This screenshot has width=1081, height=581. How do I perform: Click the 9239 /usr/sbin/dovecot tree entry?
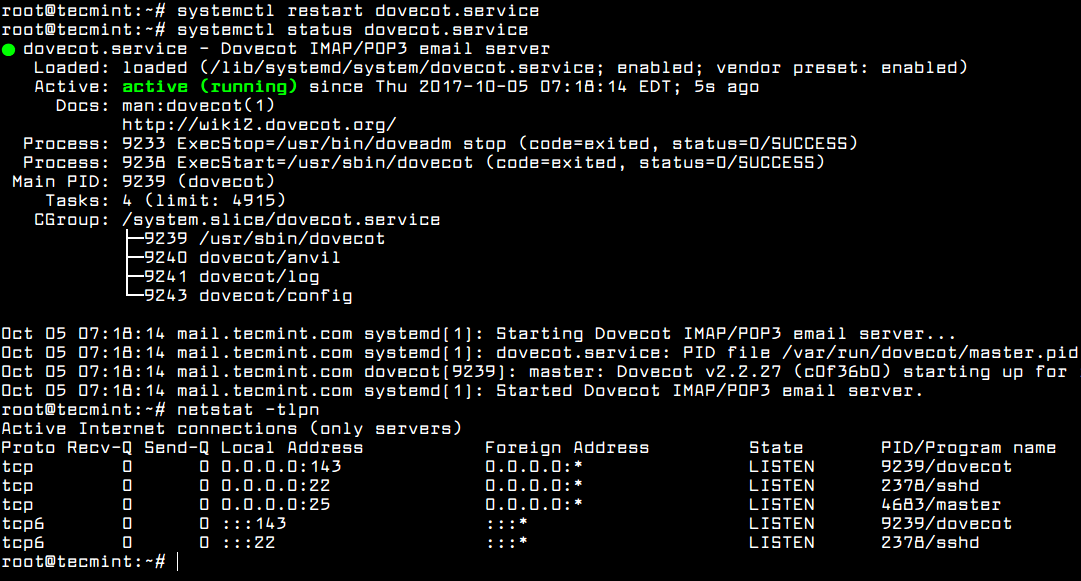(265, 238)
